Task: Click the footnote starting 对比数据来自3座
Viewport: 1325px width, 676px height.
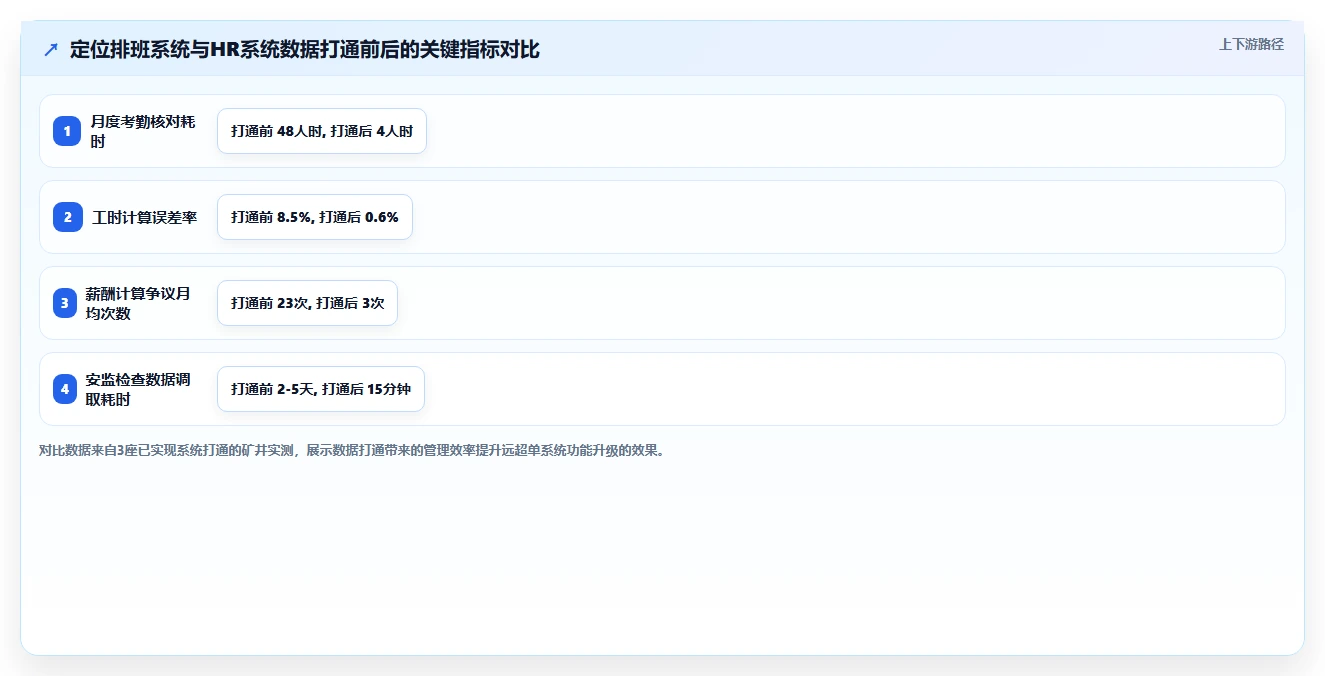Action: [x=352, y=450]
